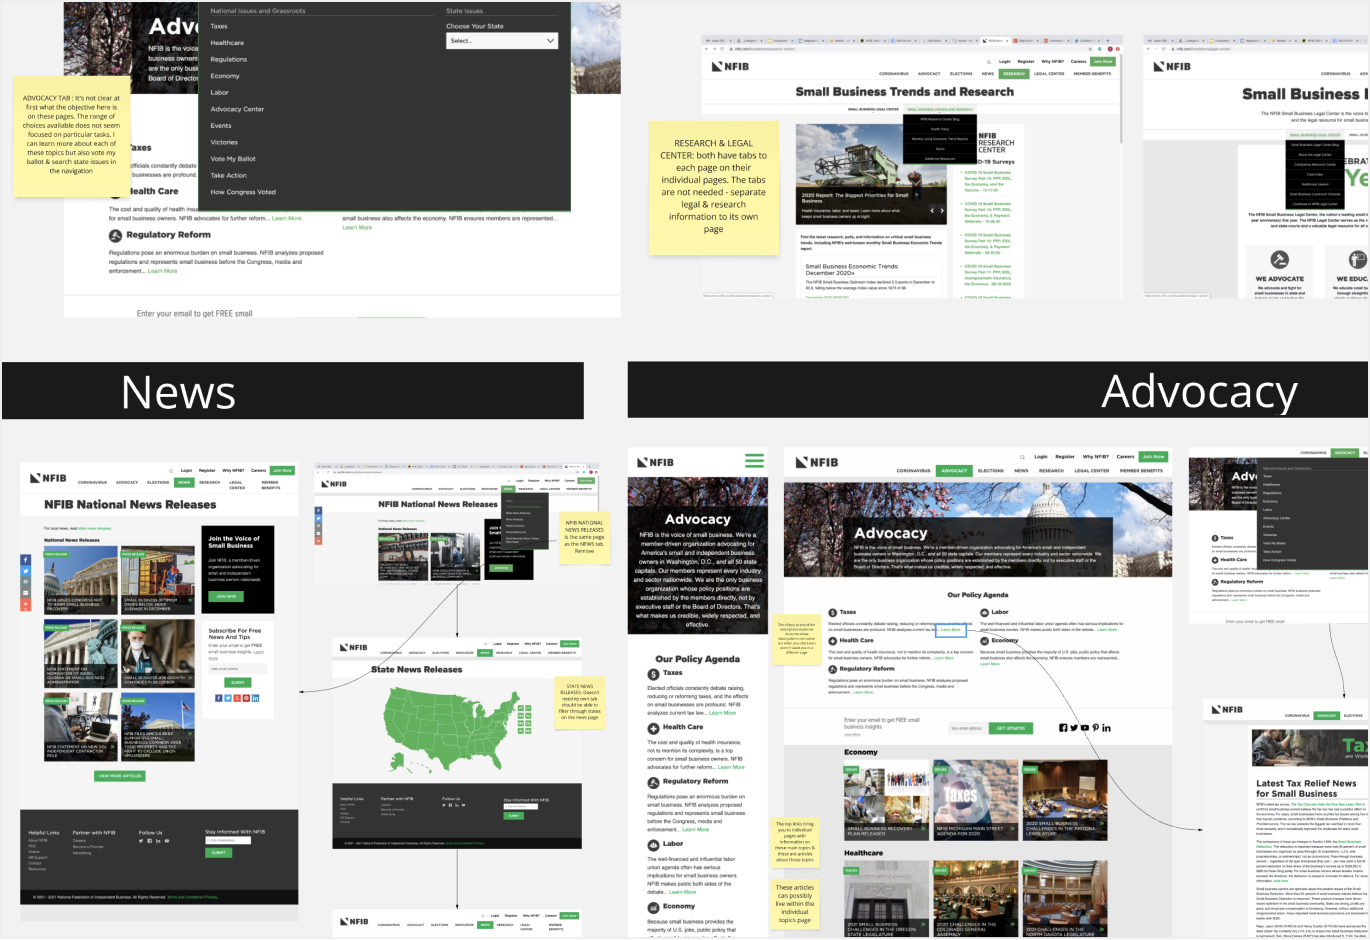Click email share icon on News page sidebar

tap(26, 593)
